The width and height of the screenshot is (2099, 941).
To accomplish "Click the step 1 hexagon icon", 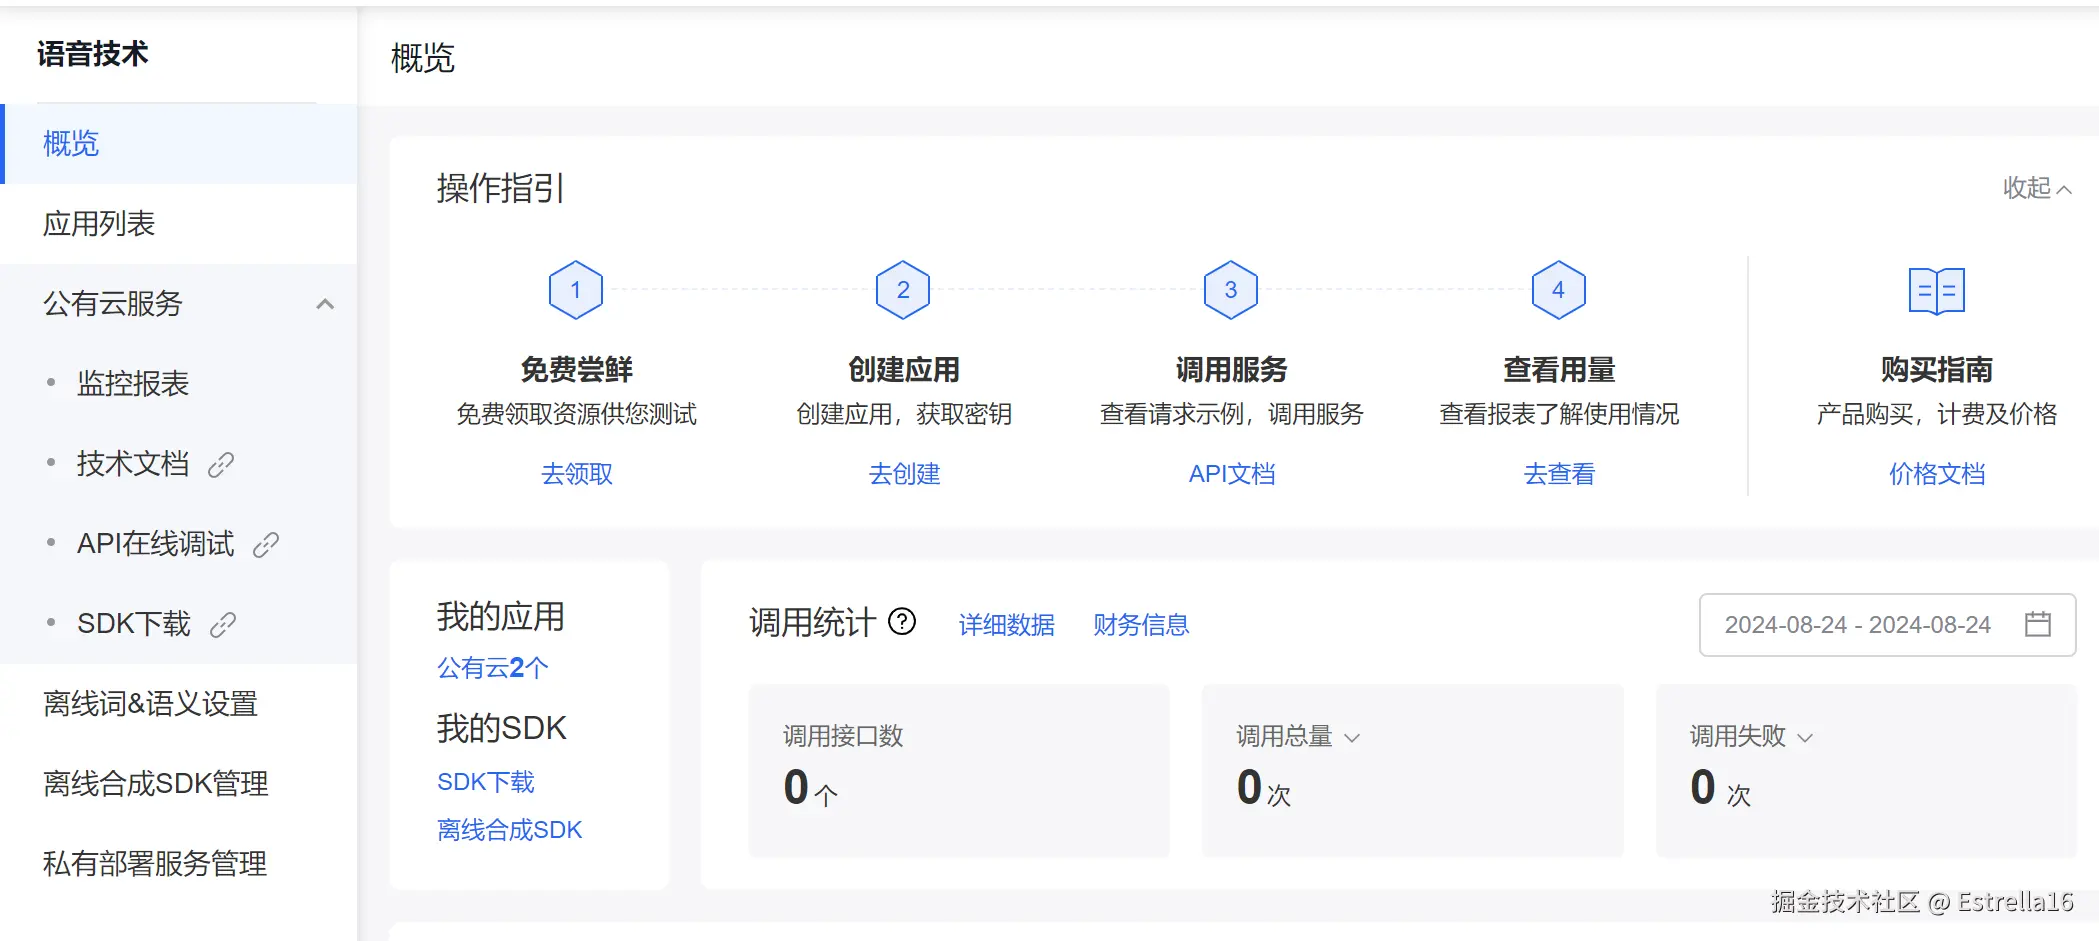I will coord(576,290).
